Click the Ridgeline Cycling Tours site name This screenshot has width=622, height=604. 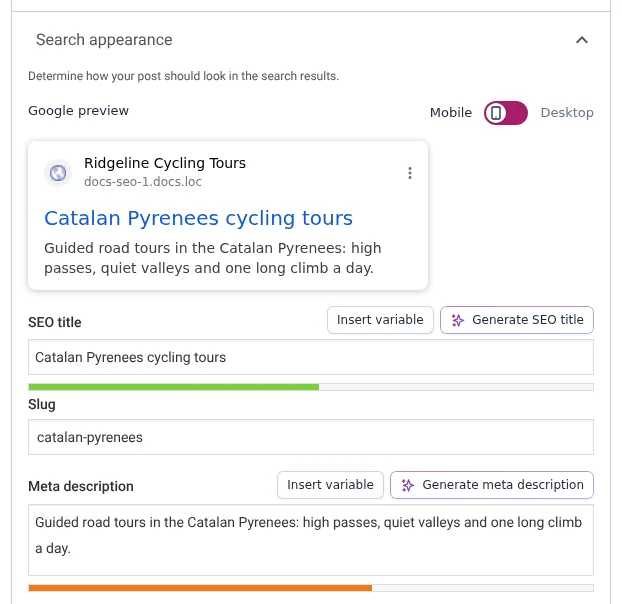click(165, 163)
